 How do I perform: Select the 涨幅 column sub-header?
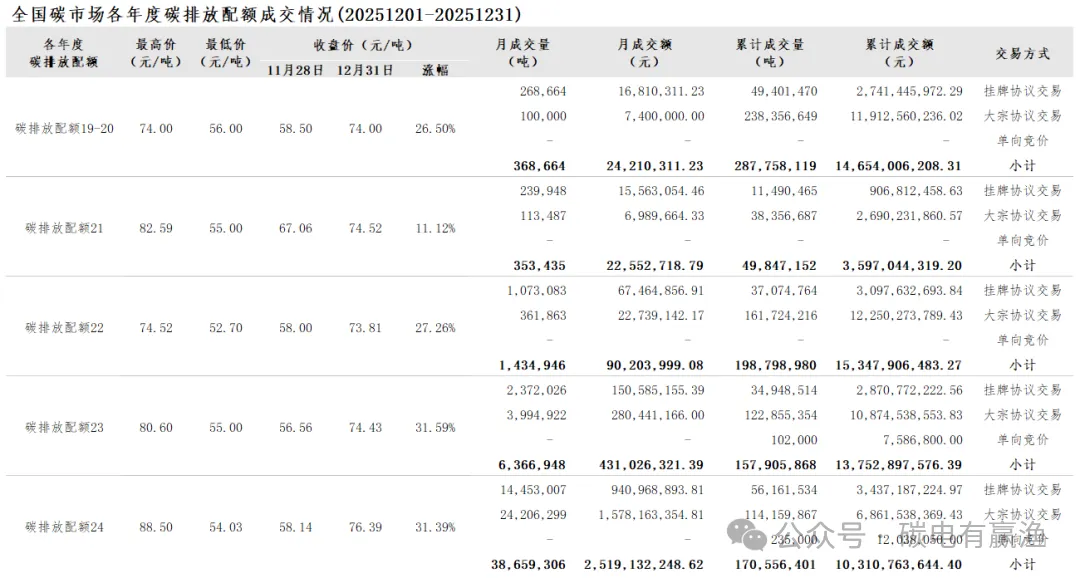(435, 71)
